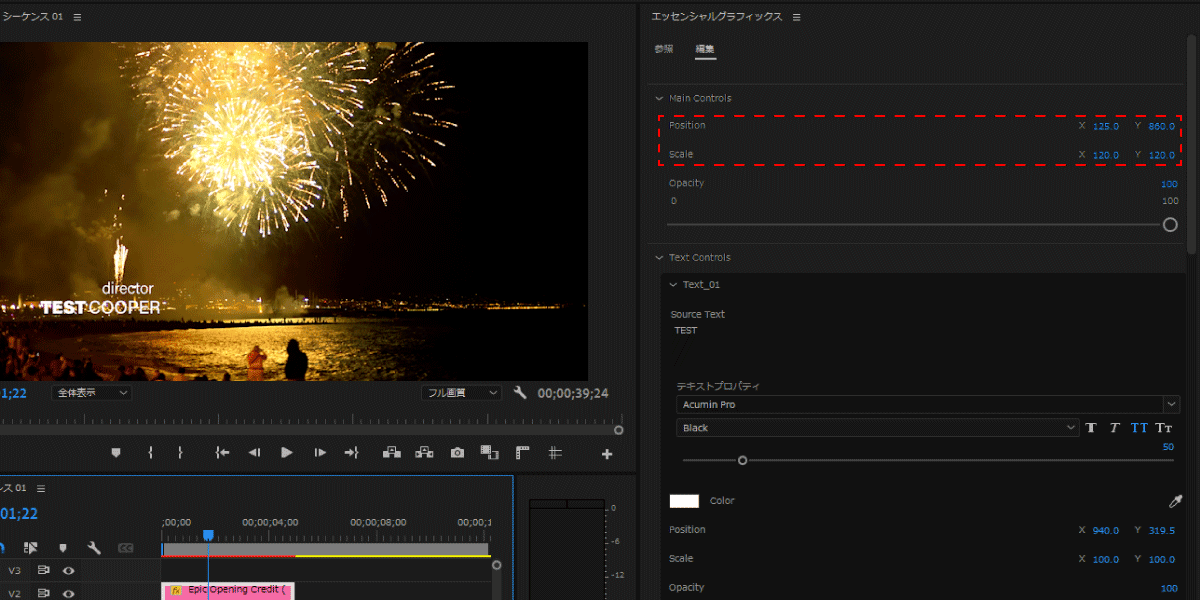Add a marker in the timeline
The height and width of the screenshot is (600, 1200).
[x=62, y=548]
